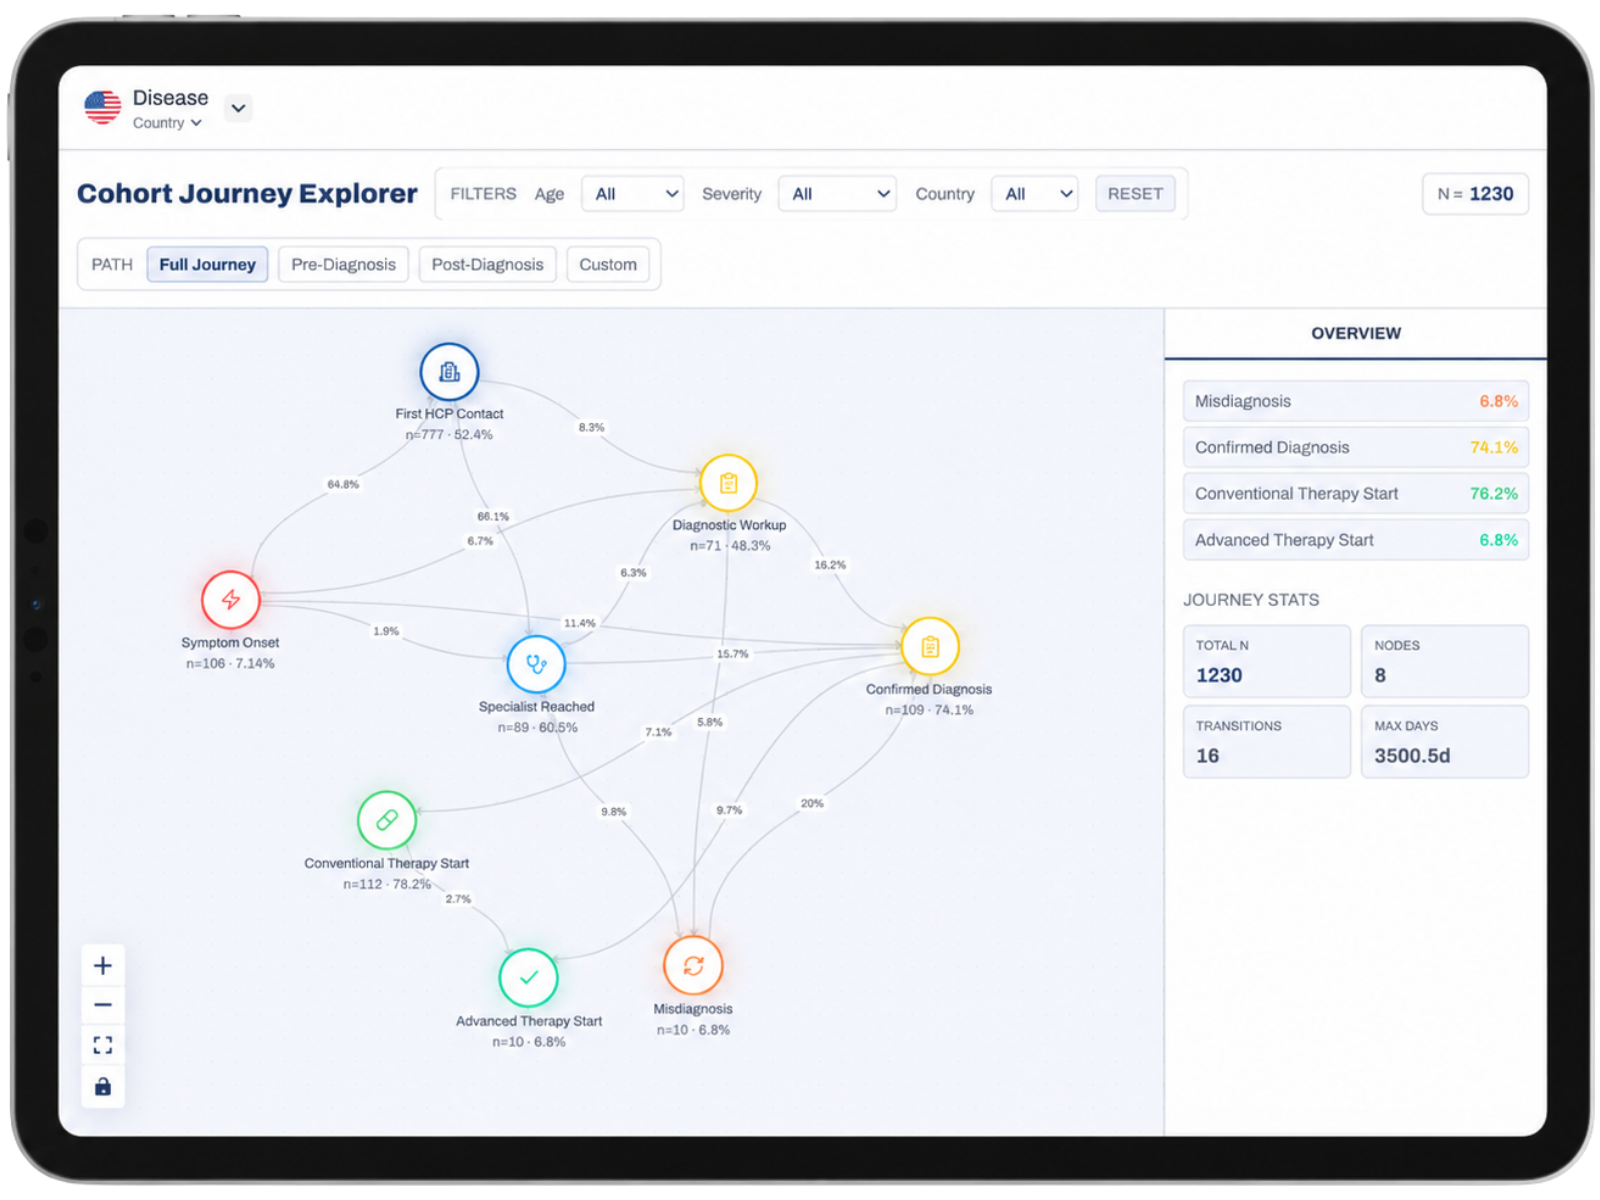Viewport: 1600px width, 1200px height.
Task: Switch to Post-Diagnosis path
Action: pos(487,264)
